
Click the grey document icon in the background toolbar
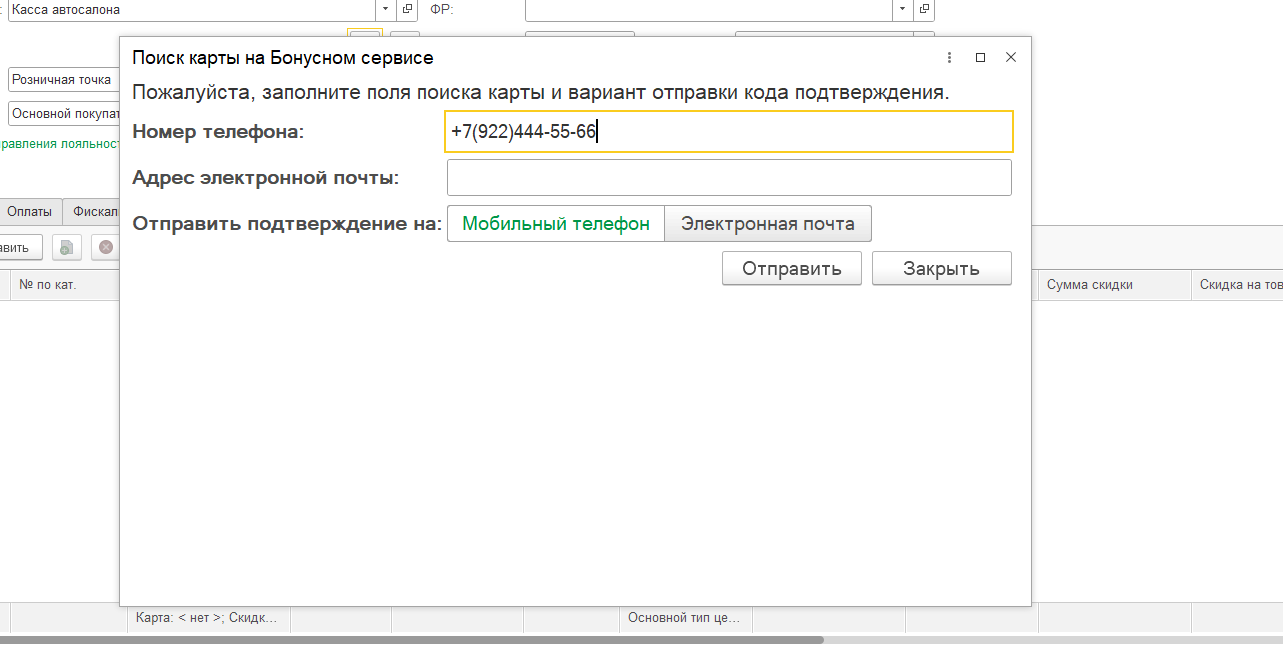pos(65,247)
